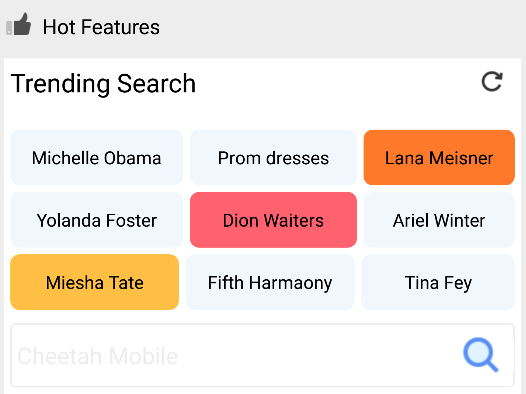Click the Cheetah Mobile placeholder text
The height and width of the screenshot is (394, 526).
[x=98, y=356]
